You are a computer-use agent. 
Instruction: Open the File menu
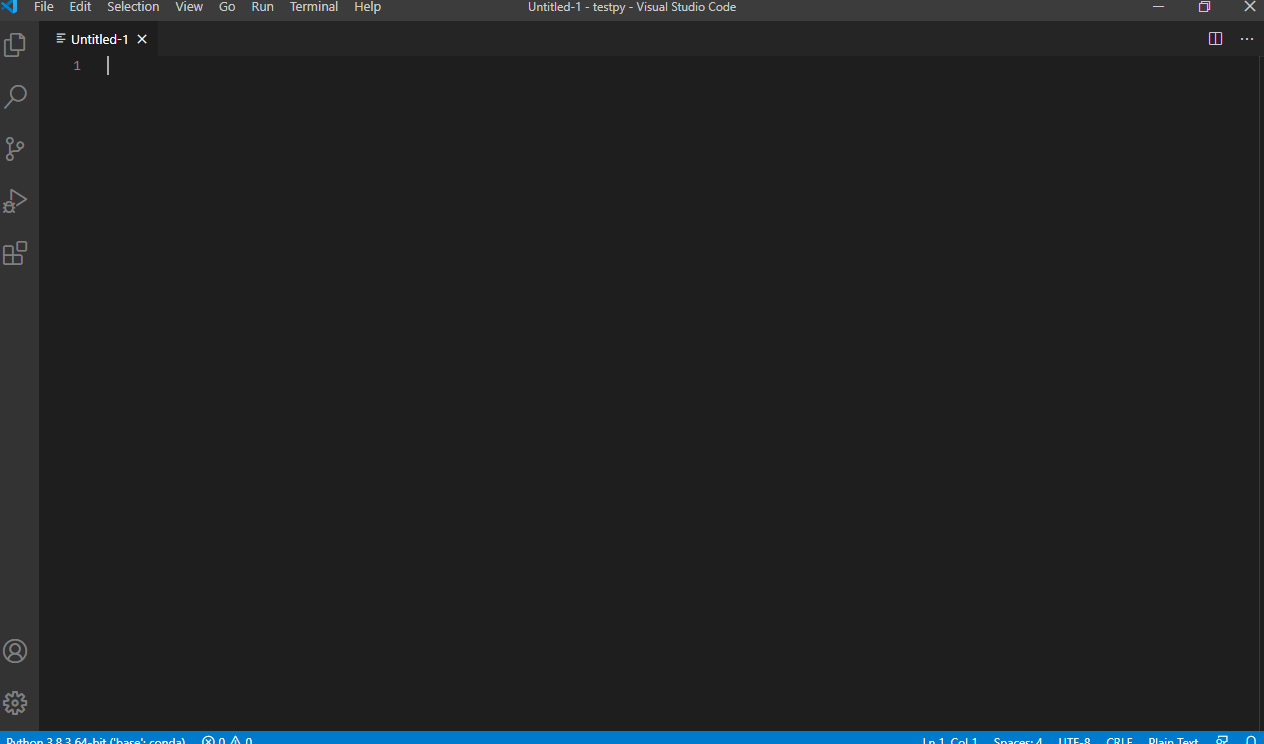44,7
